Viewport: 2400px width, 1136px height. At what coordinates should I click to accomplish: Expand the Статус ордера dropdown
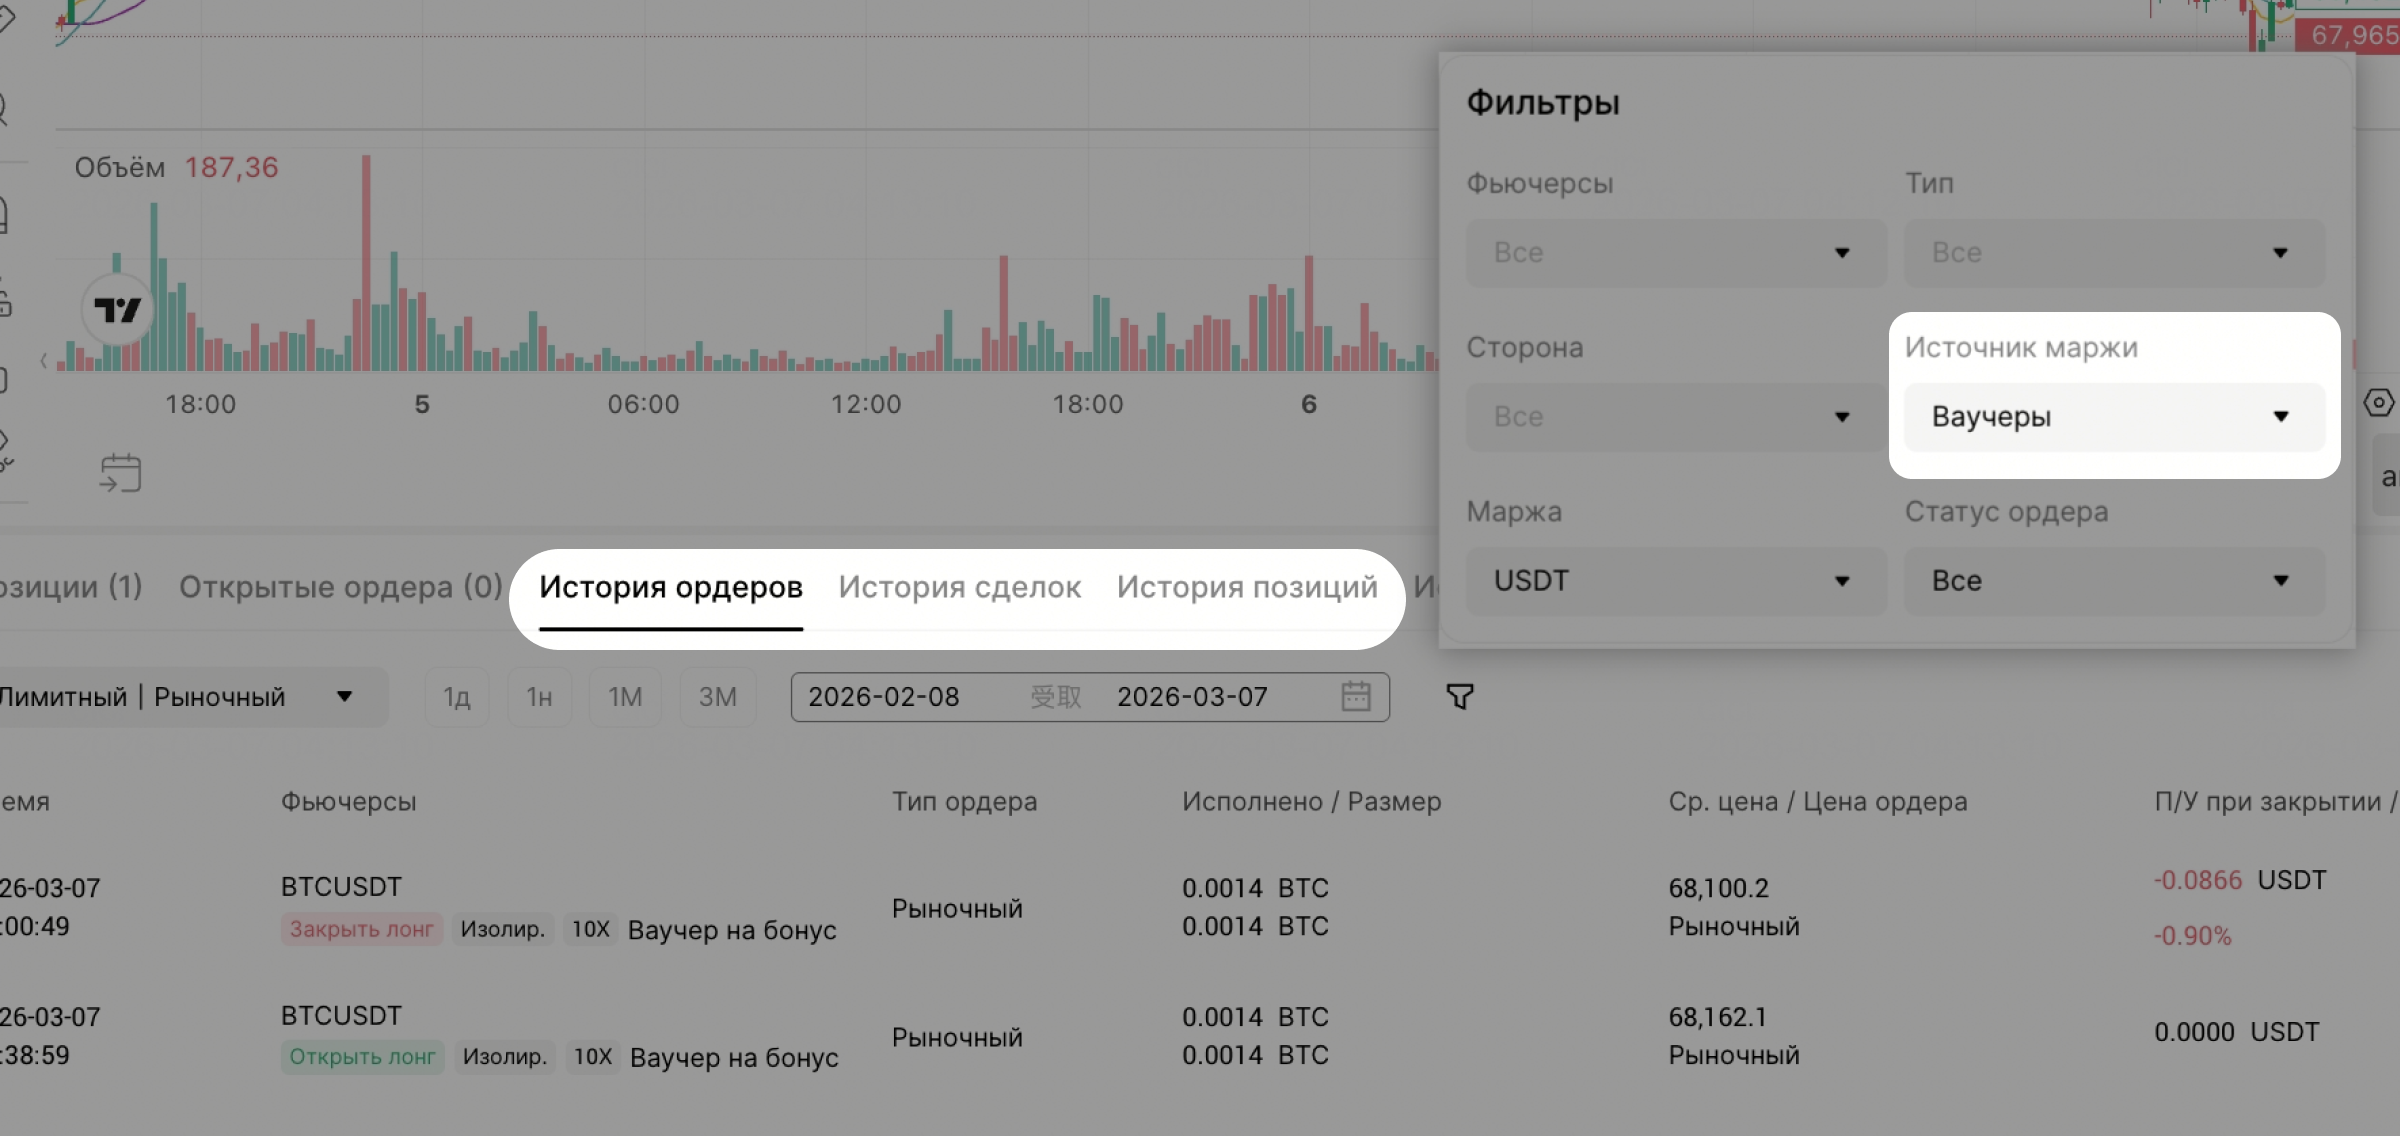2113,581
